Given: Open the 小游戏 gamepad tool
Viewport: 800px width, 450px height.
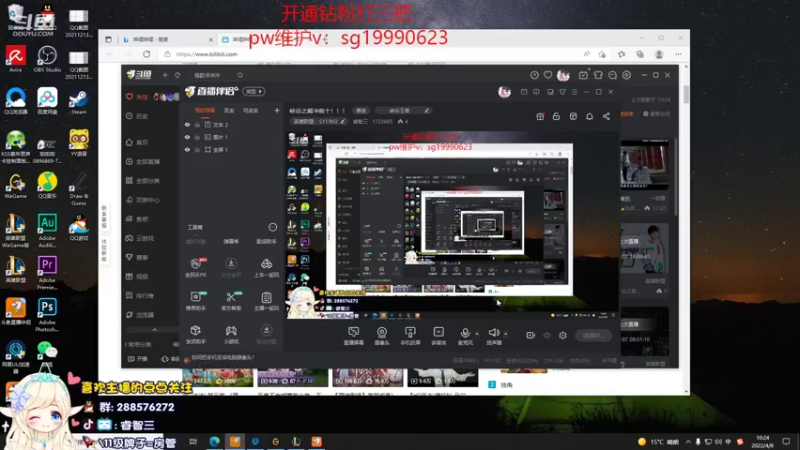Looking at the screenshot, I should tap(231, 334).
